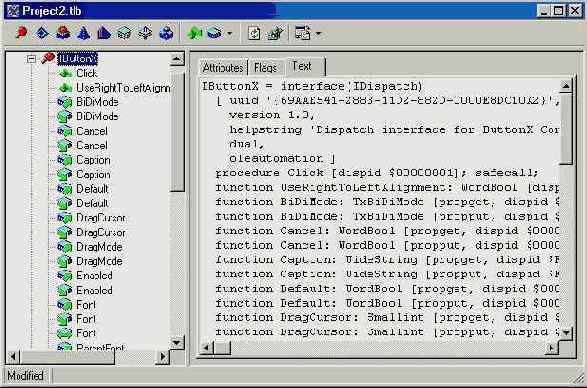Add a new CoClass from toolbar
The image size is (587, 388).
pos(63,33)
